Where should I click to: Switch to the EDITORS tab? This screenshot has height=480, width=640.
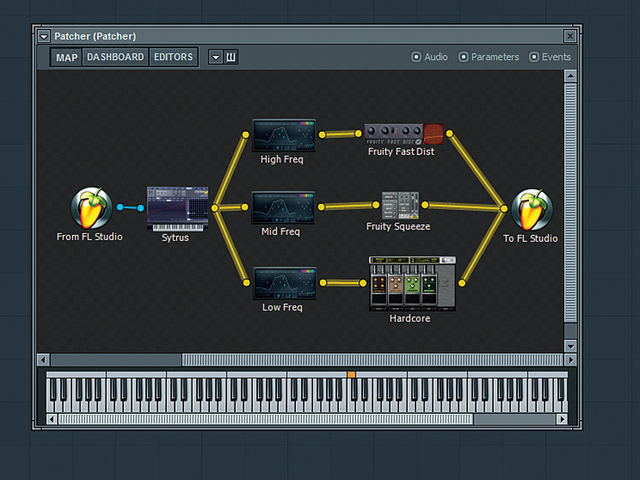click(173, 57)
